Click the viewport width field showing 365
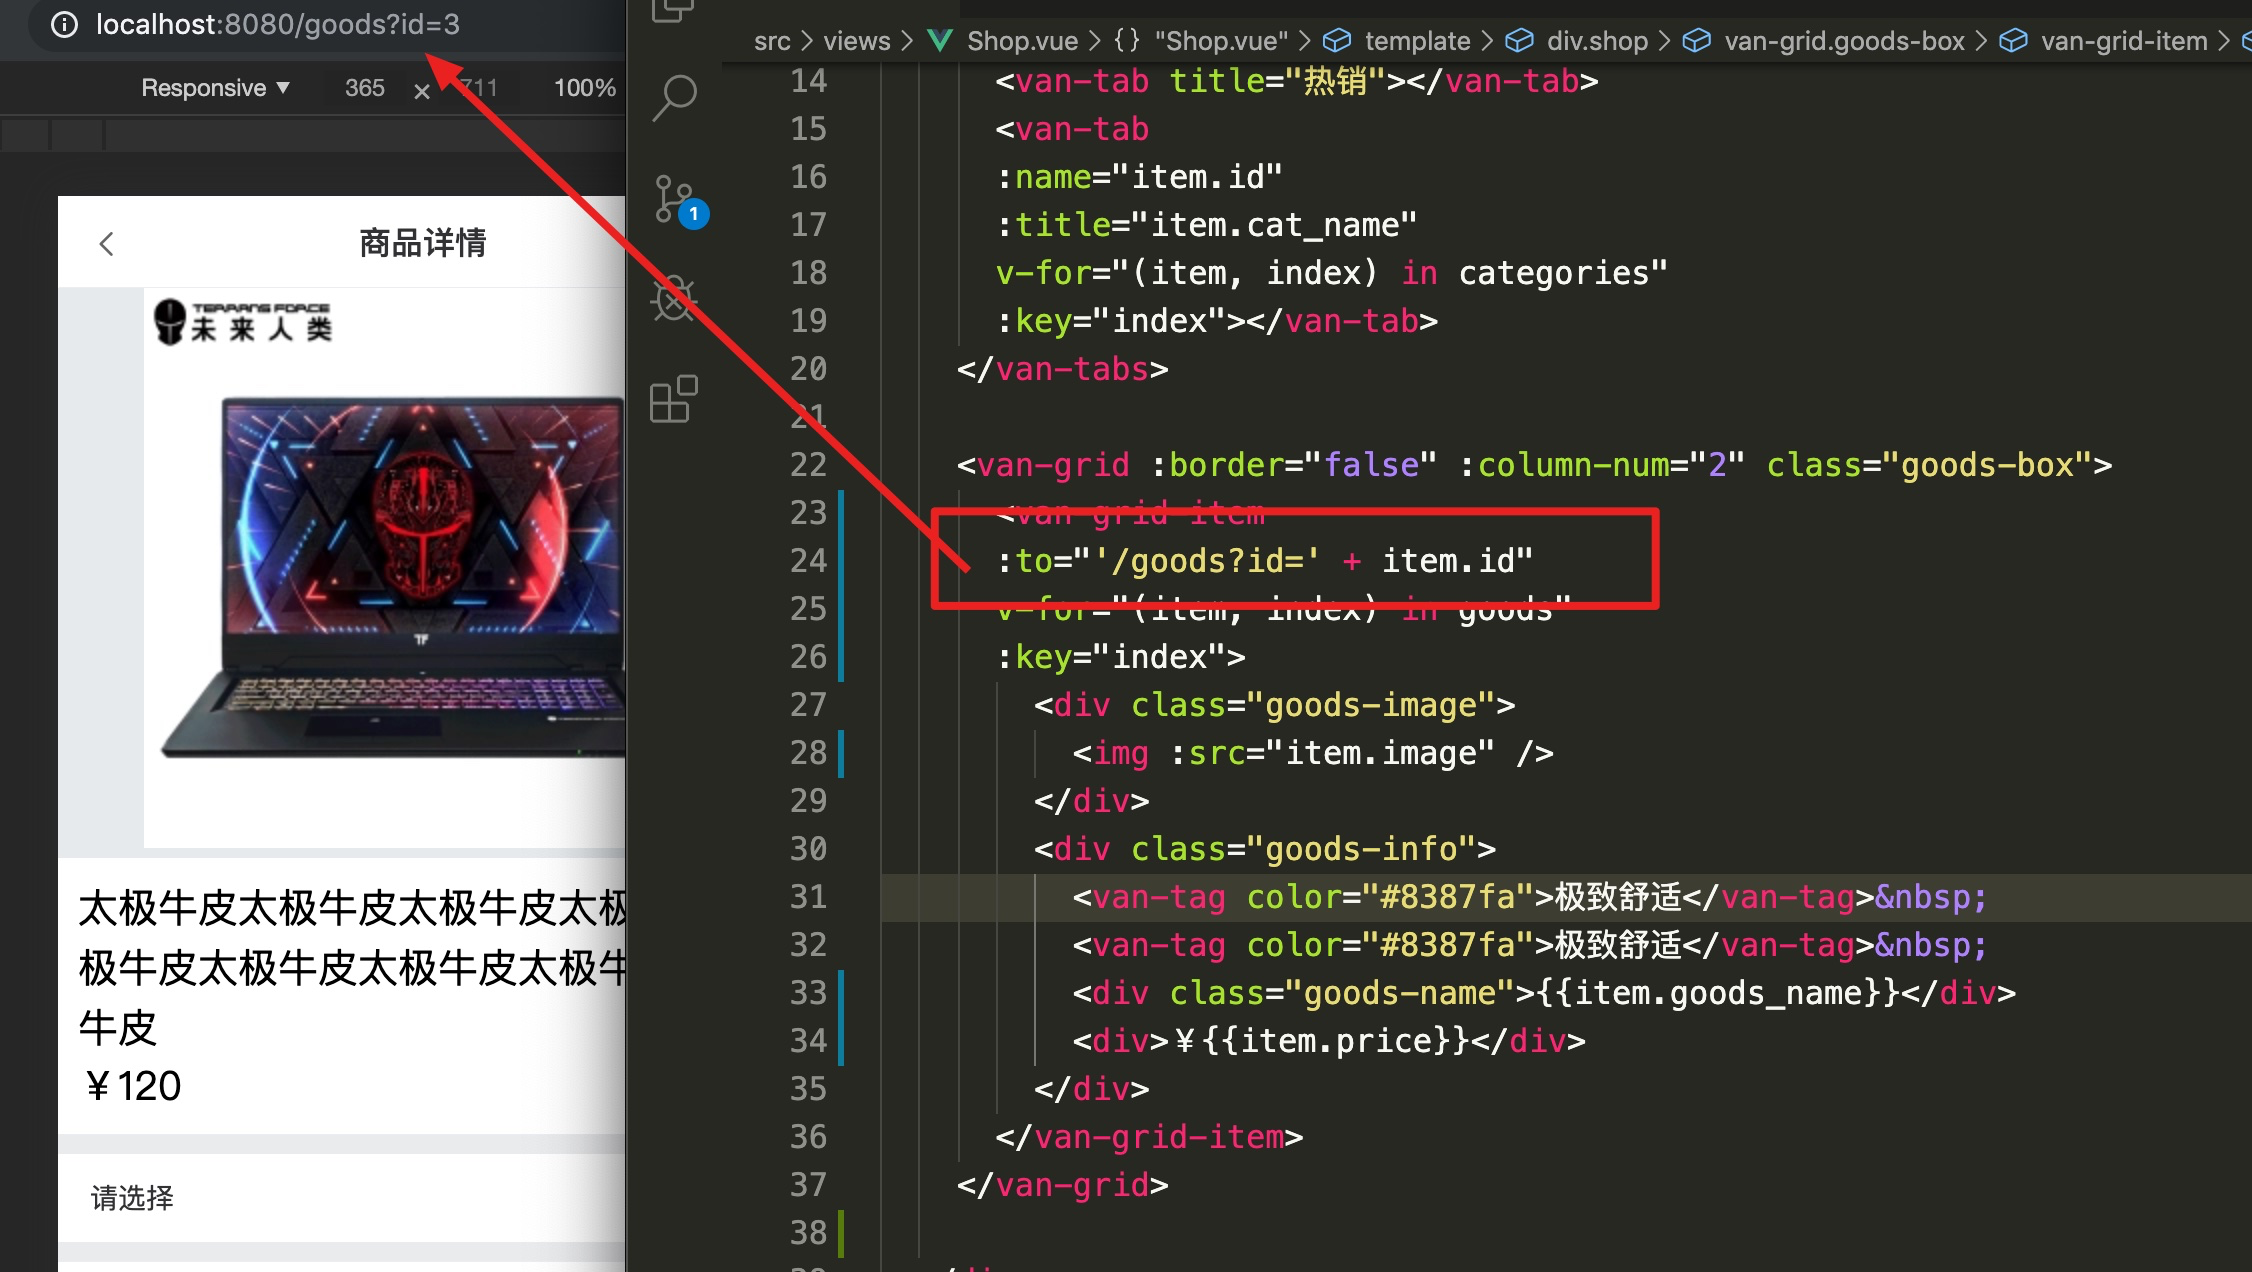 tap(364, 88)
